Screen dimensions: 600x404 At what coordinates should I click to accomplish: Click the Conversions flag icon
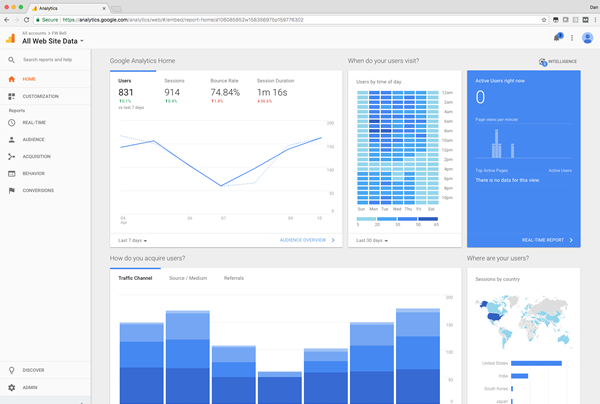11,191
